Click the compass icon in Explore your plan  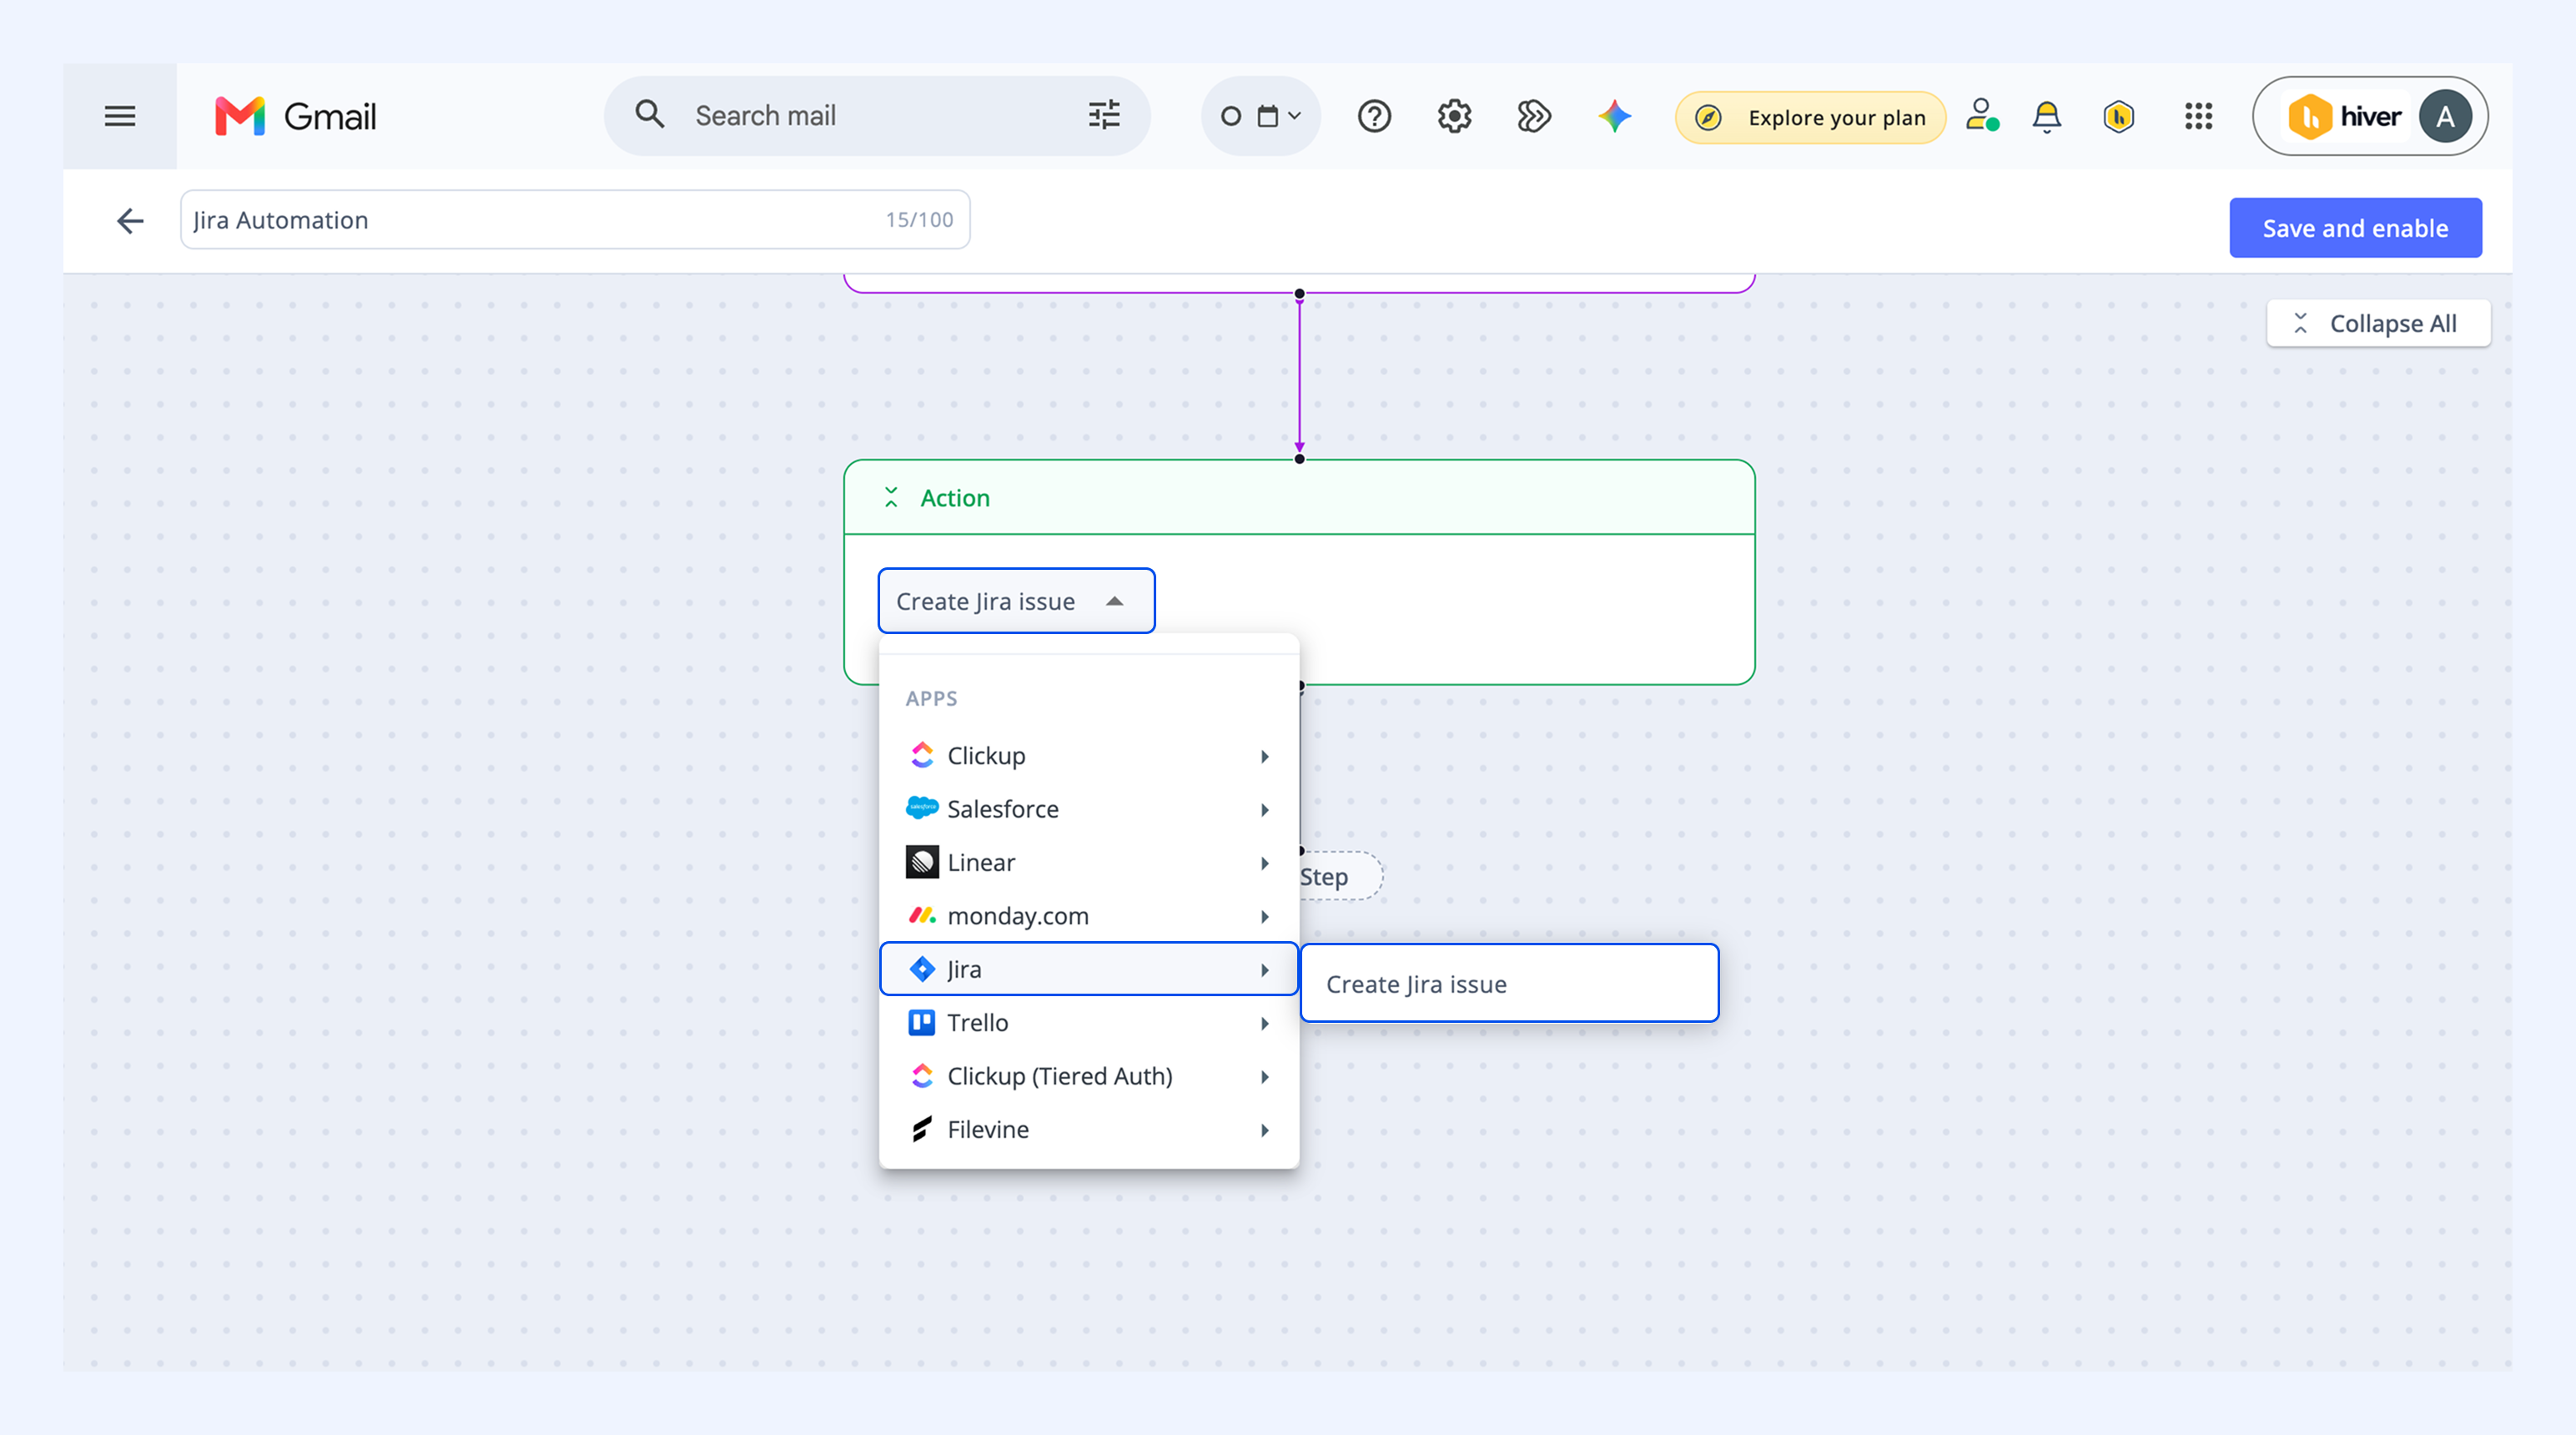coord(1709,117)
